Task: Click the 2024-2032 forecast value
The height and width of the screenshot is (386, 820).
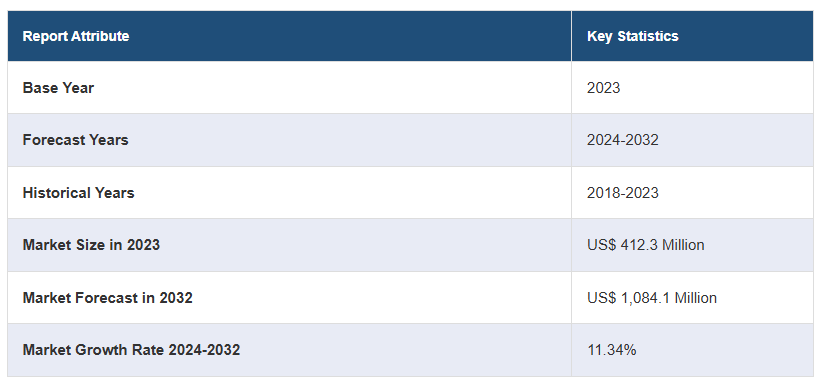Action: tap(623, 140)
